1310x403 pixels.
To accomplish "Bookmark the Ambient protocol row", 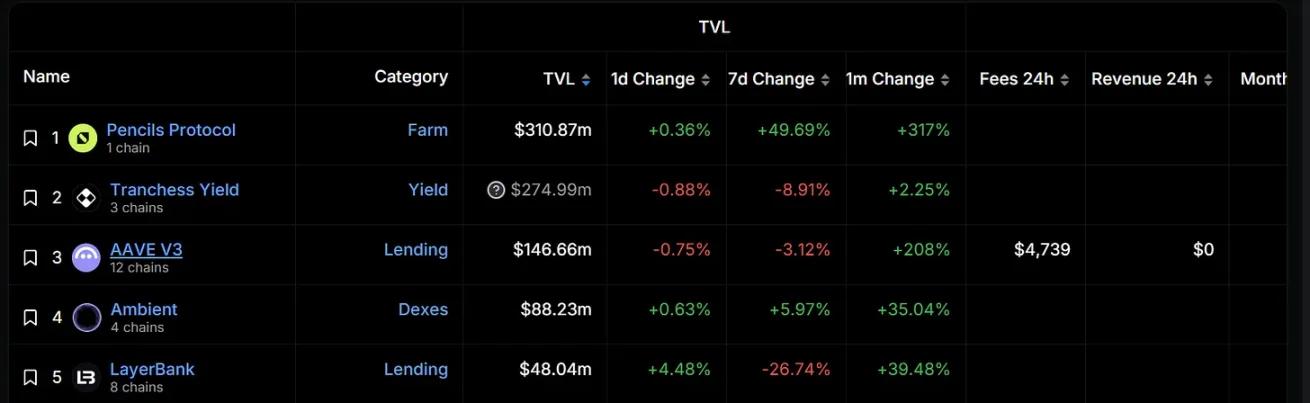I will [x=30, y=318].
